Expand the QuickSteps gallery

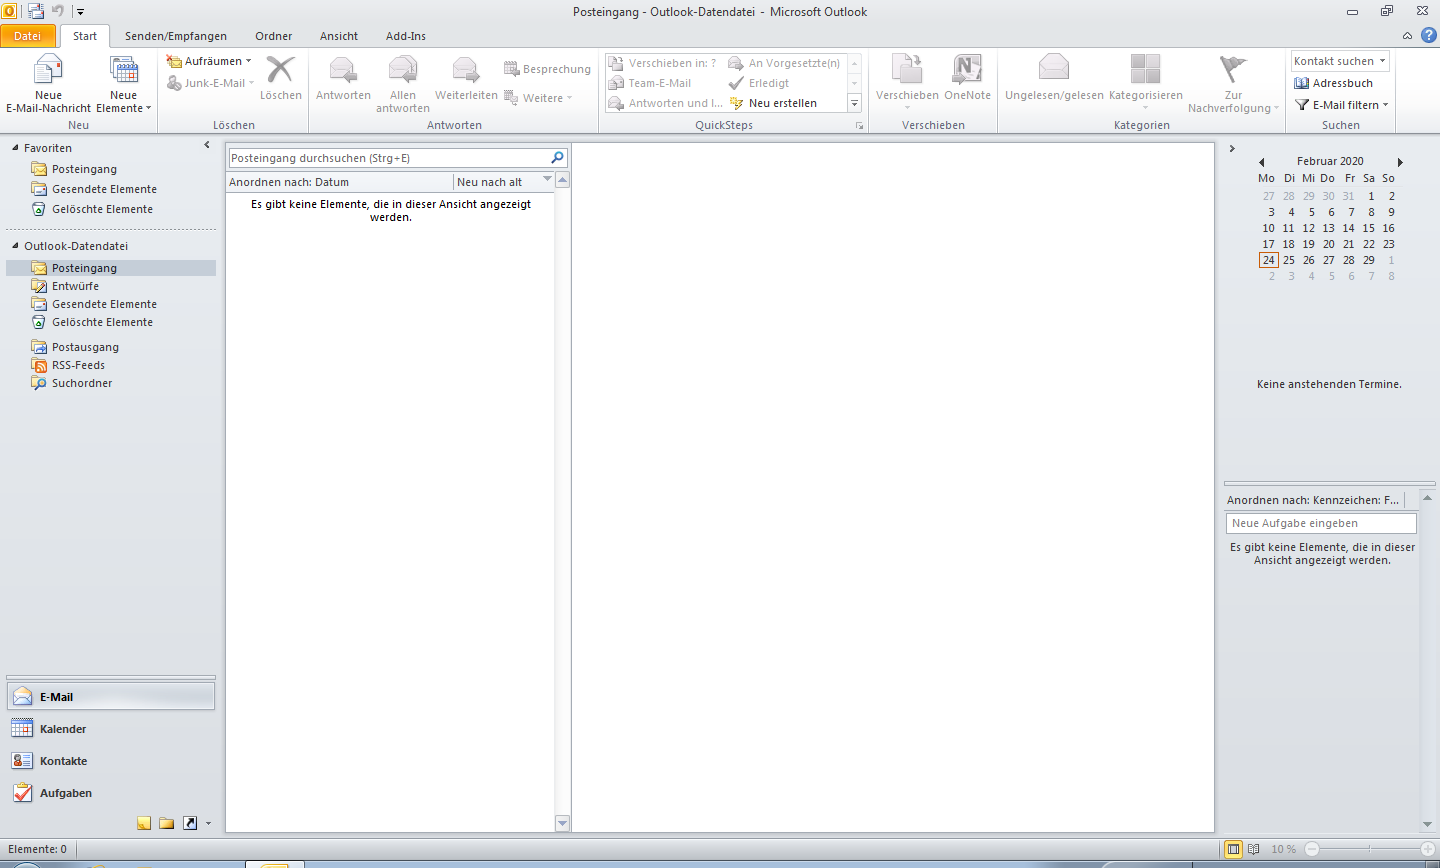854,103
